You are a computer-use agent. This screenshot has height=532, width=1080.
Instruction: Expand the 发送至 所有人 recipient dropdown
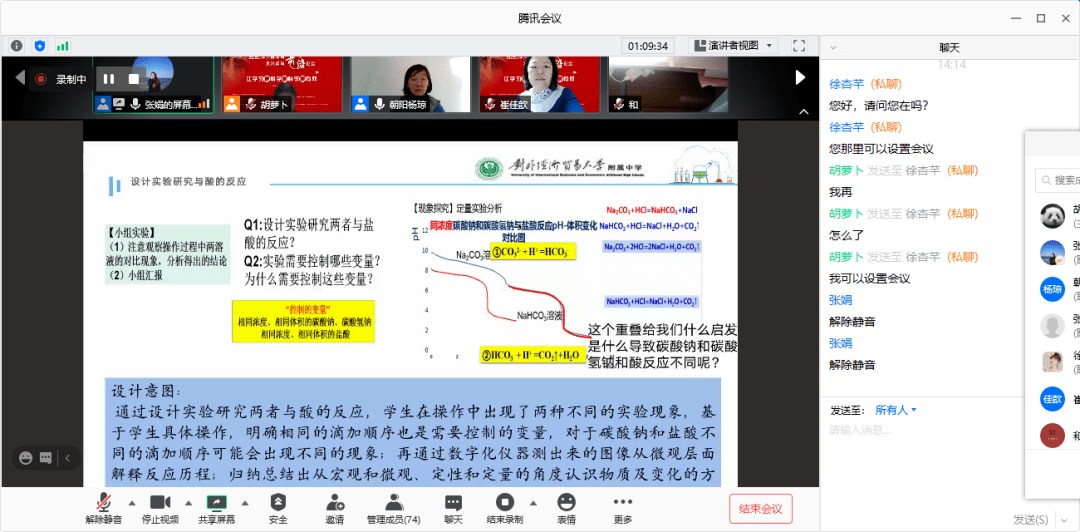[895, 410]
